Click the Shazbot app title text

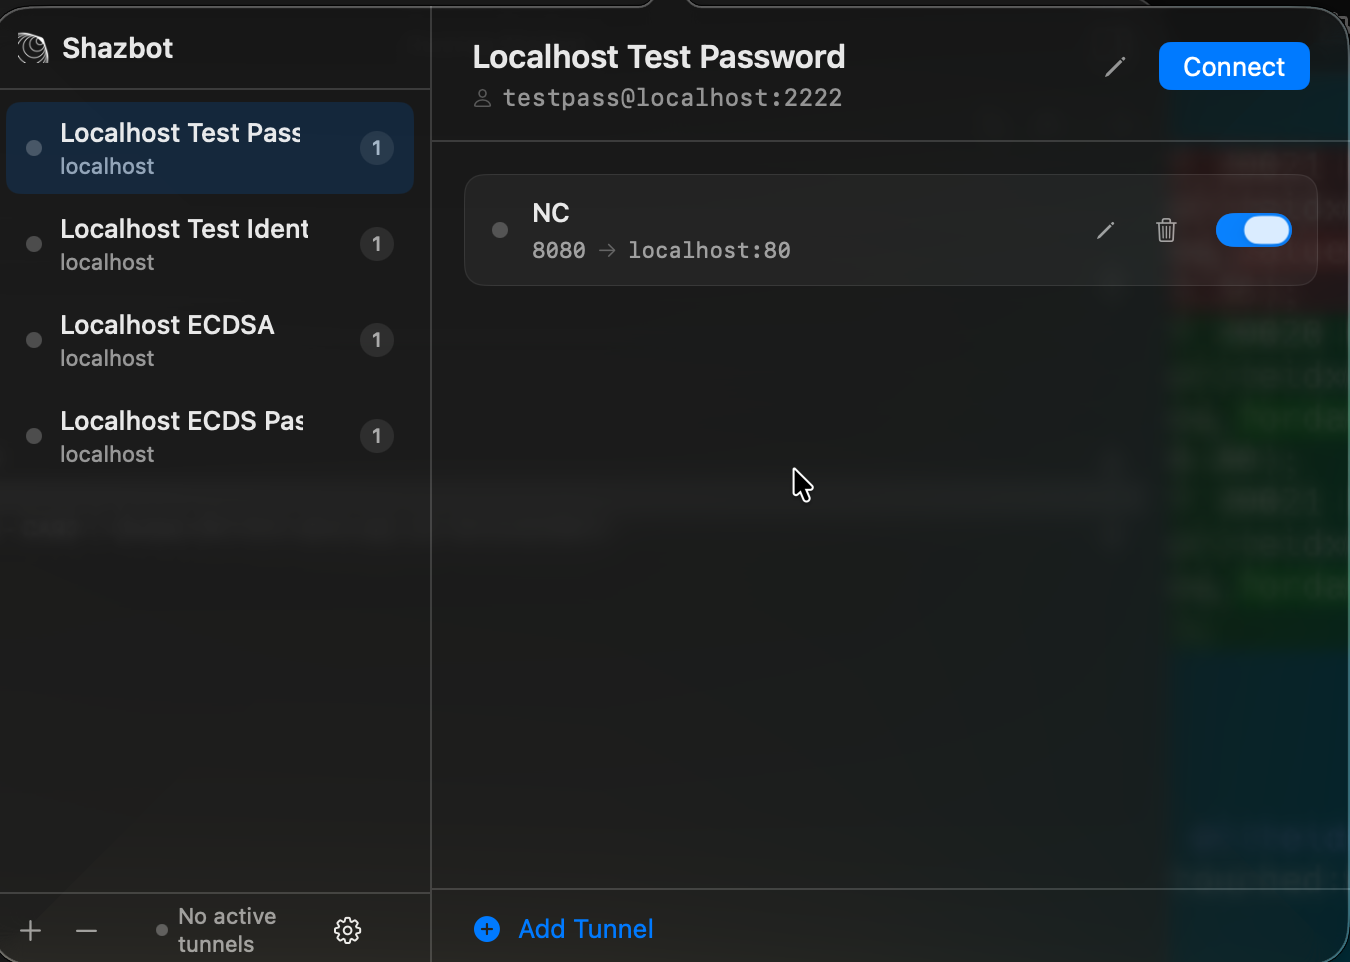(118, 48)
